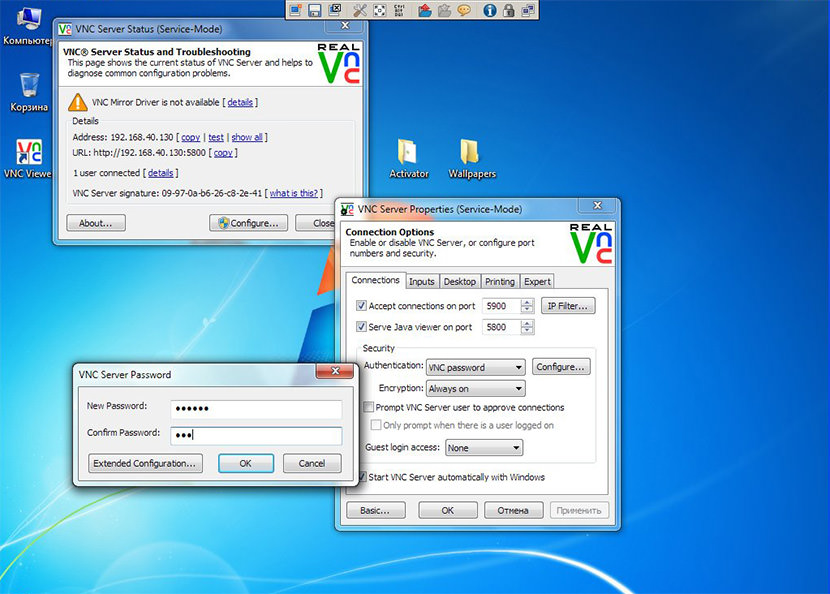Uncheck Accept connections on port checkbox
This screenshot has height=594, width=830.
tap(362, 306)
